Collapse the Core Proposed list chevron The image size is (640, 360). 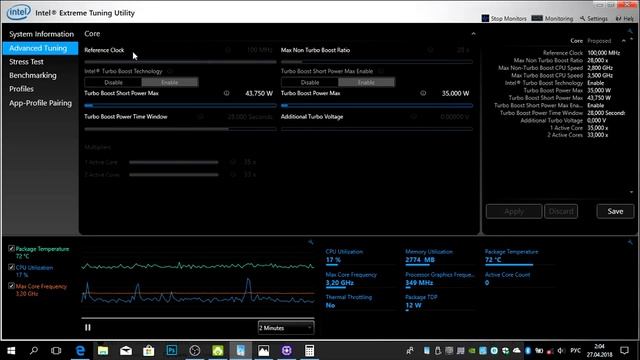pyautogui.click(x=624, y=41)
